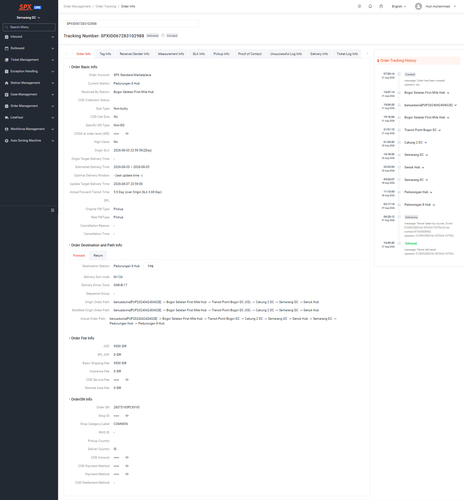Click copy icon beside tracking number status
Image resolution: width=464 pixels, height=500 pixels.
(163, 36)
